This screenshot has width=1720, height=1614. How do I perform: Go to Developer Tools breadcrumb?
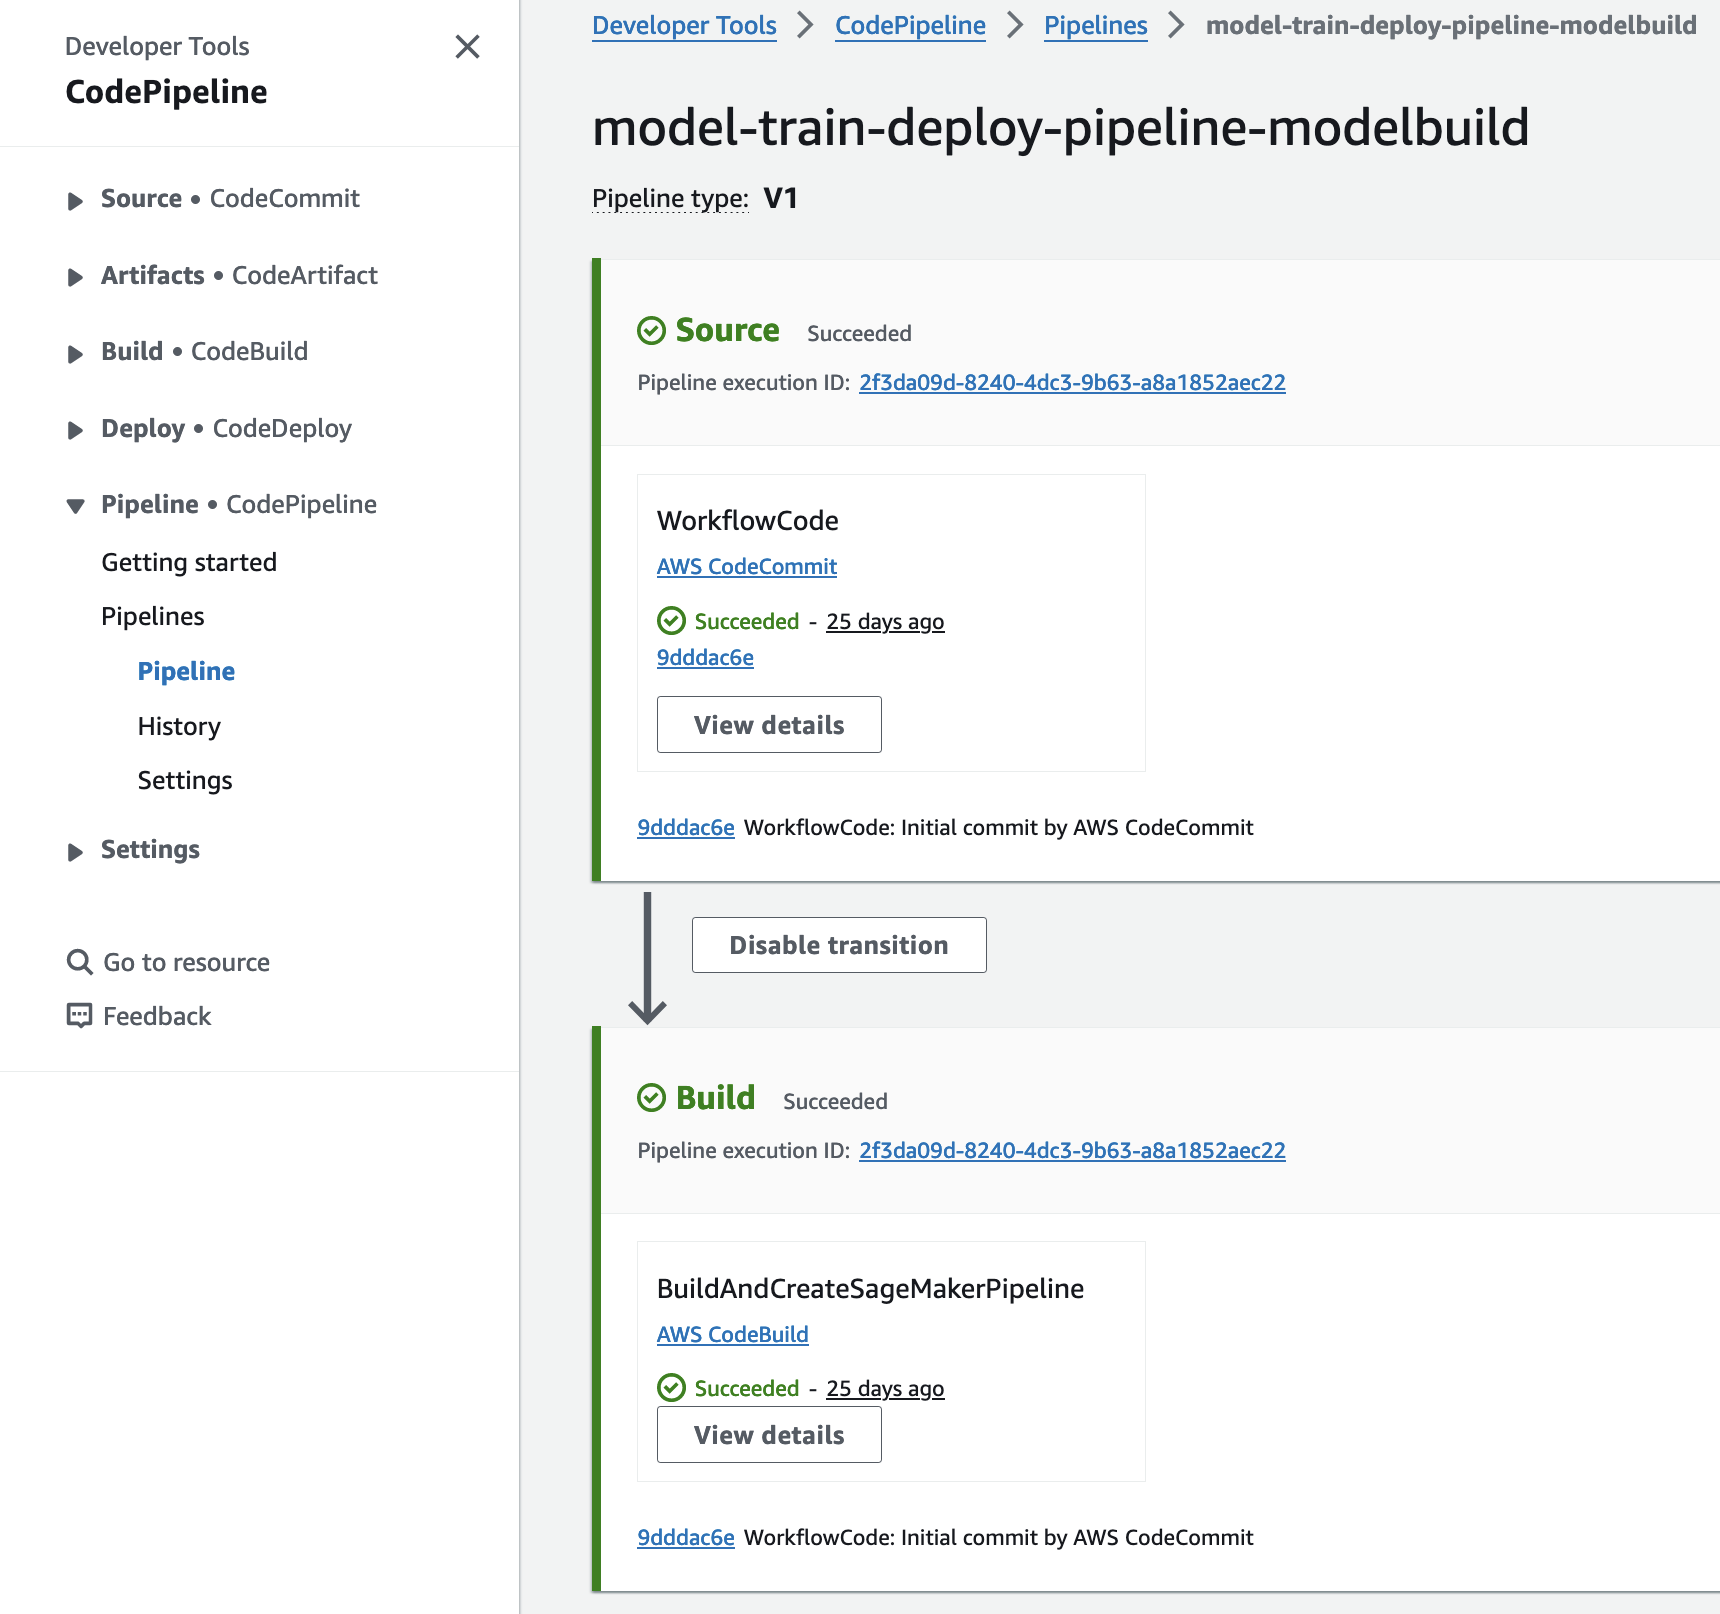coord(684,25)
